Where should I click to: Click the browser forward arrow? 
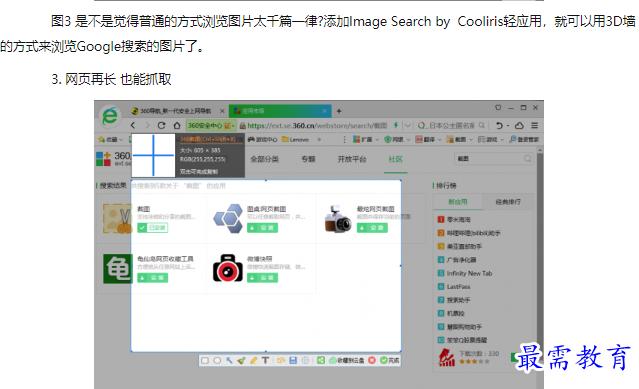point(148,125)
